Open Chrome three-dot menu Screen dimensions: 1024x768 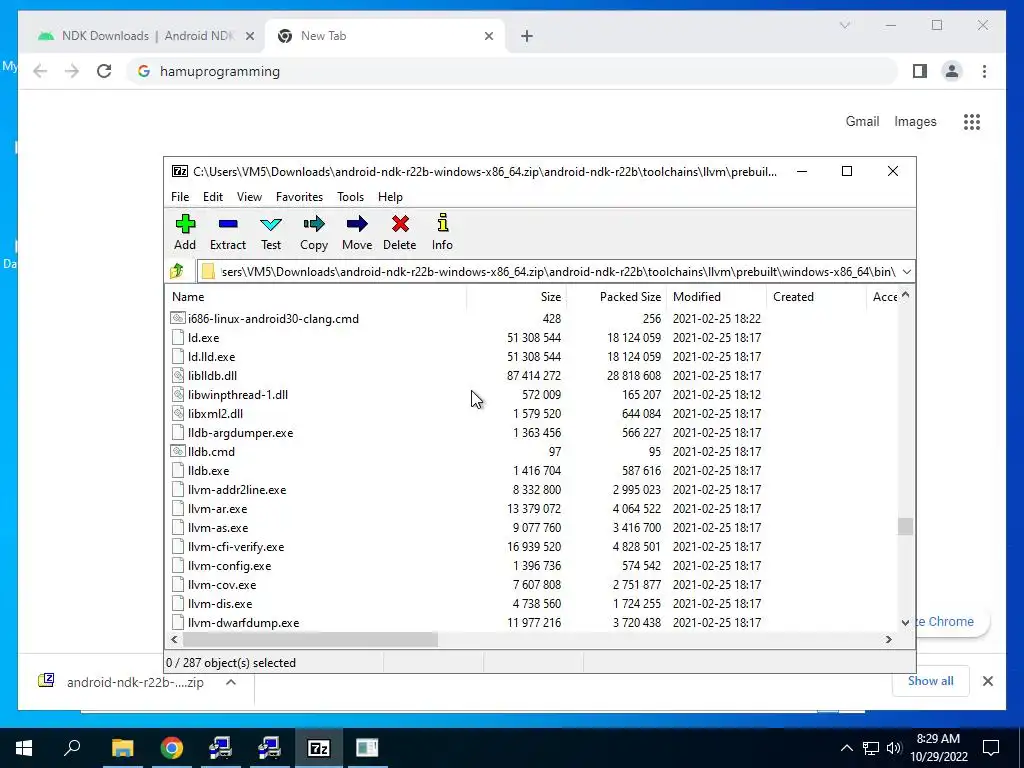[984, 71]
